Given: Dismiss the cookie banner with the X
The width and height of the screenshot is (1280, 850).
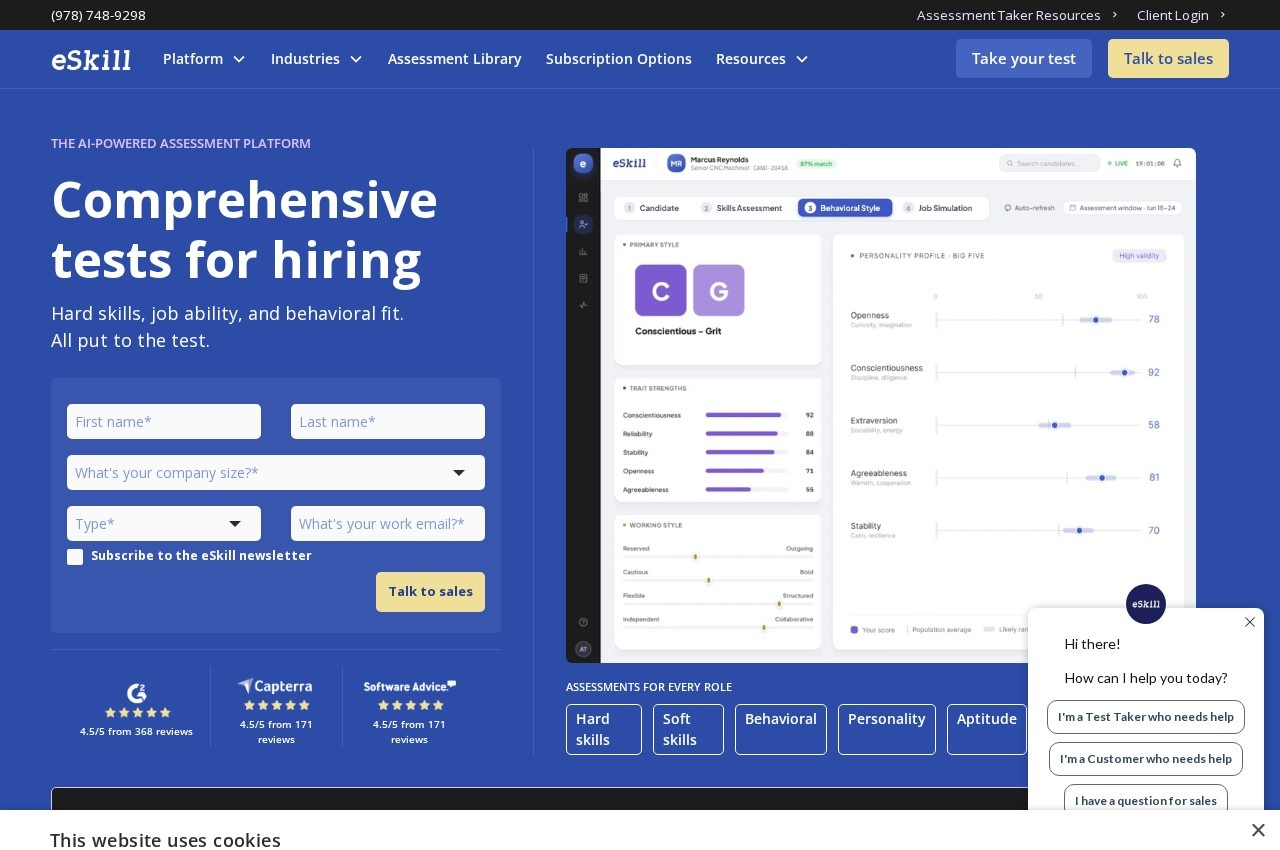Looking at the screenshot, I should pyautogui.click(x=1258, y=830).
